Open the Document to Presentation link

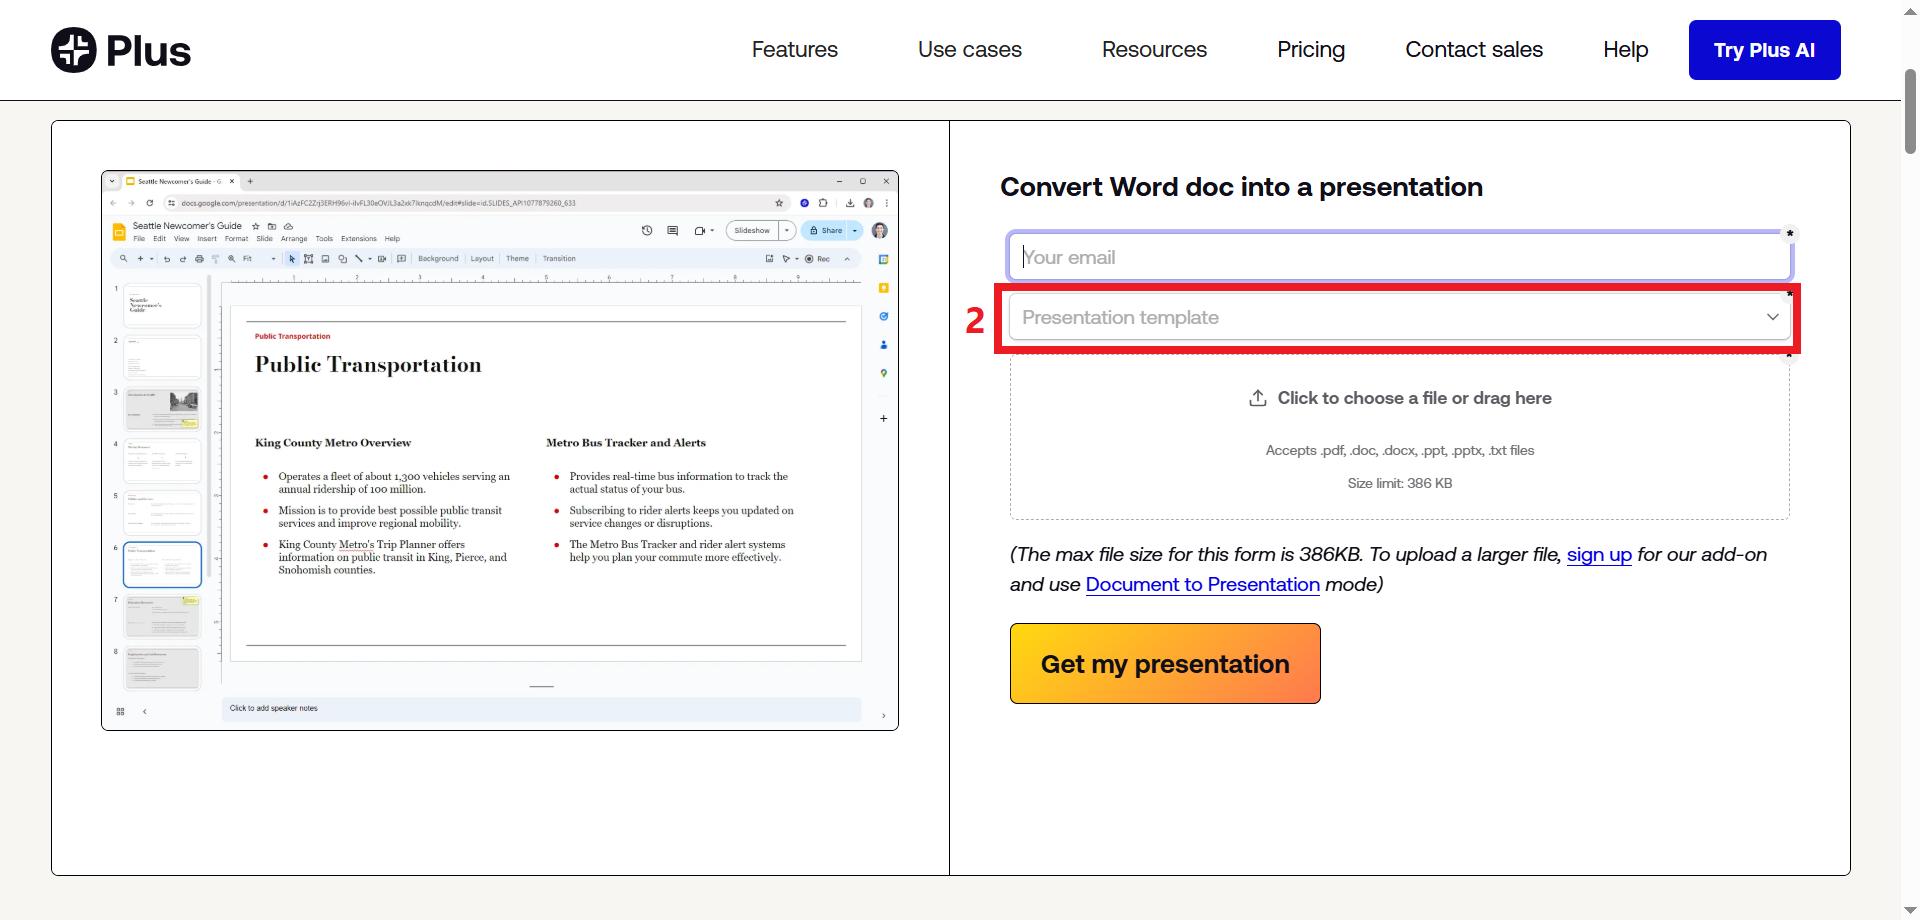point(1202,584)
